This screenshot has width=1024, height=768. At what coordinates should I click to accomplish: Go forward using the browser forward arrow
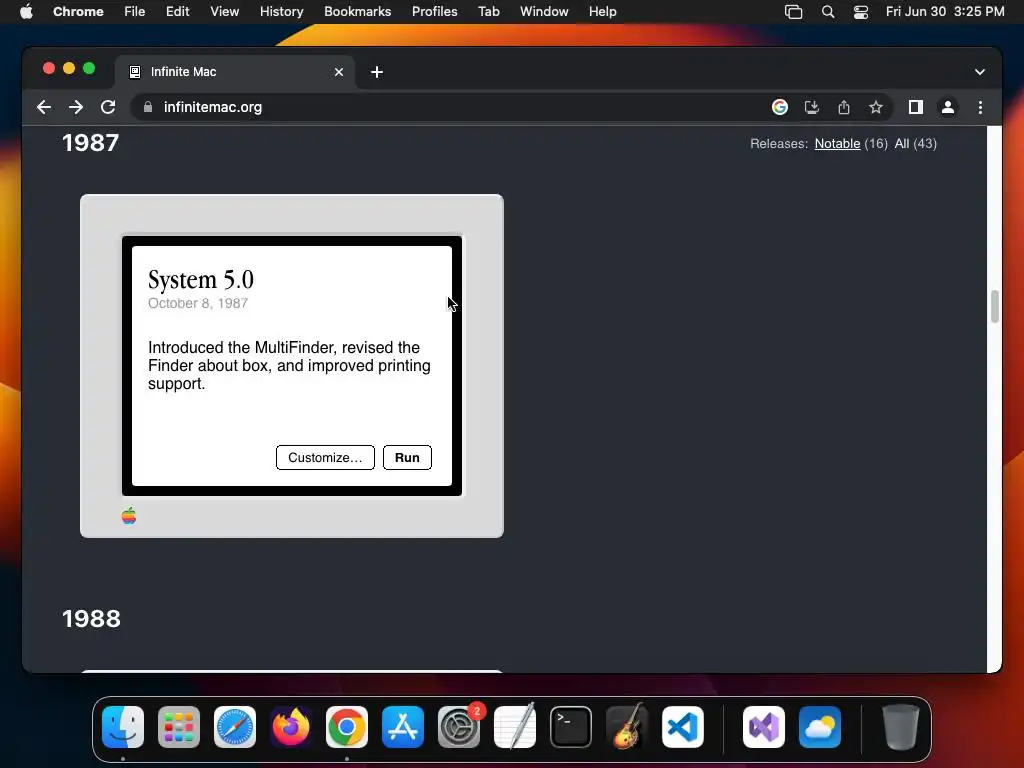tap(76, 107)
